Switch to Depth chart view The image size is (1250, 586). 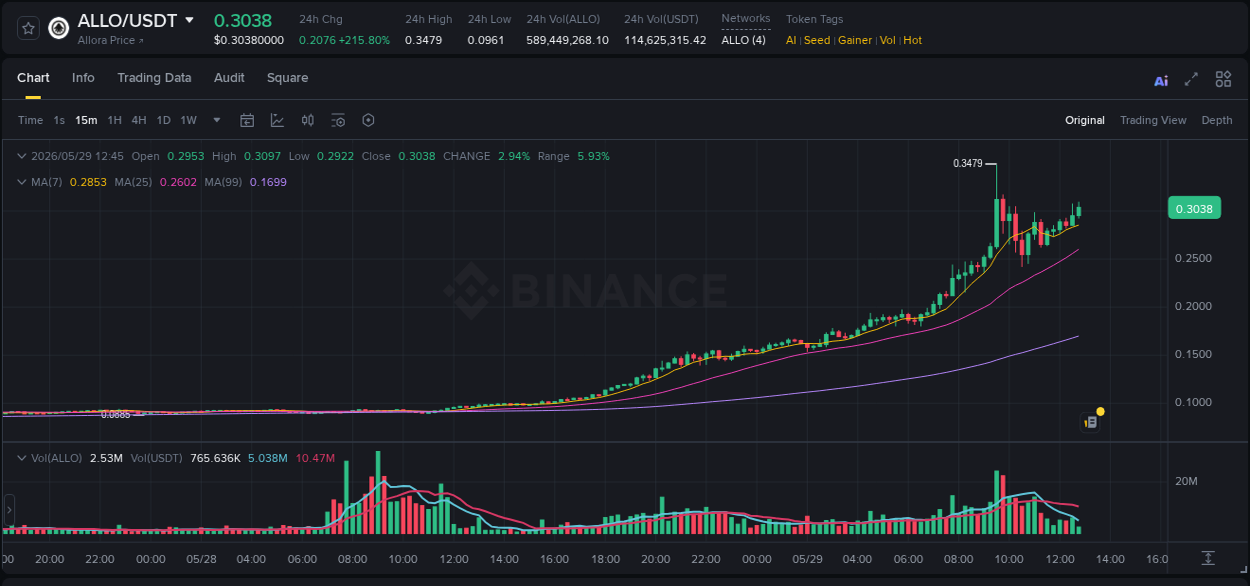1217,120
